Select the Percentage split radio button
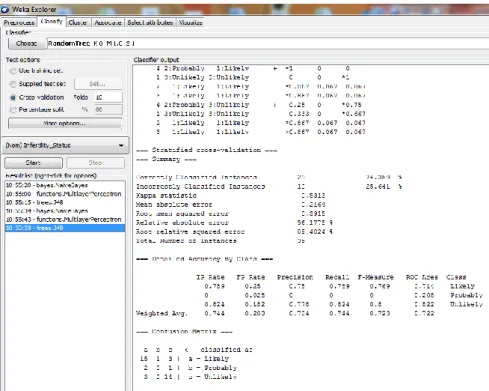This screenshot has width=489, height=391. pos(13,110)
